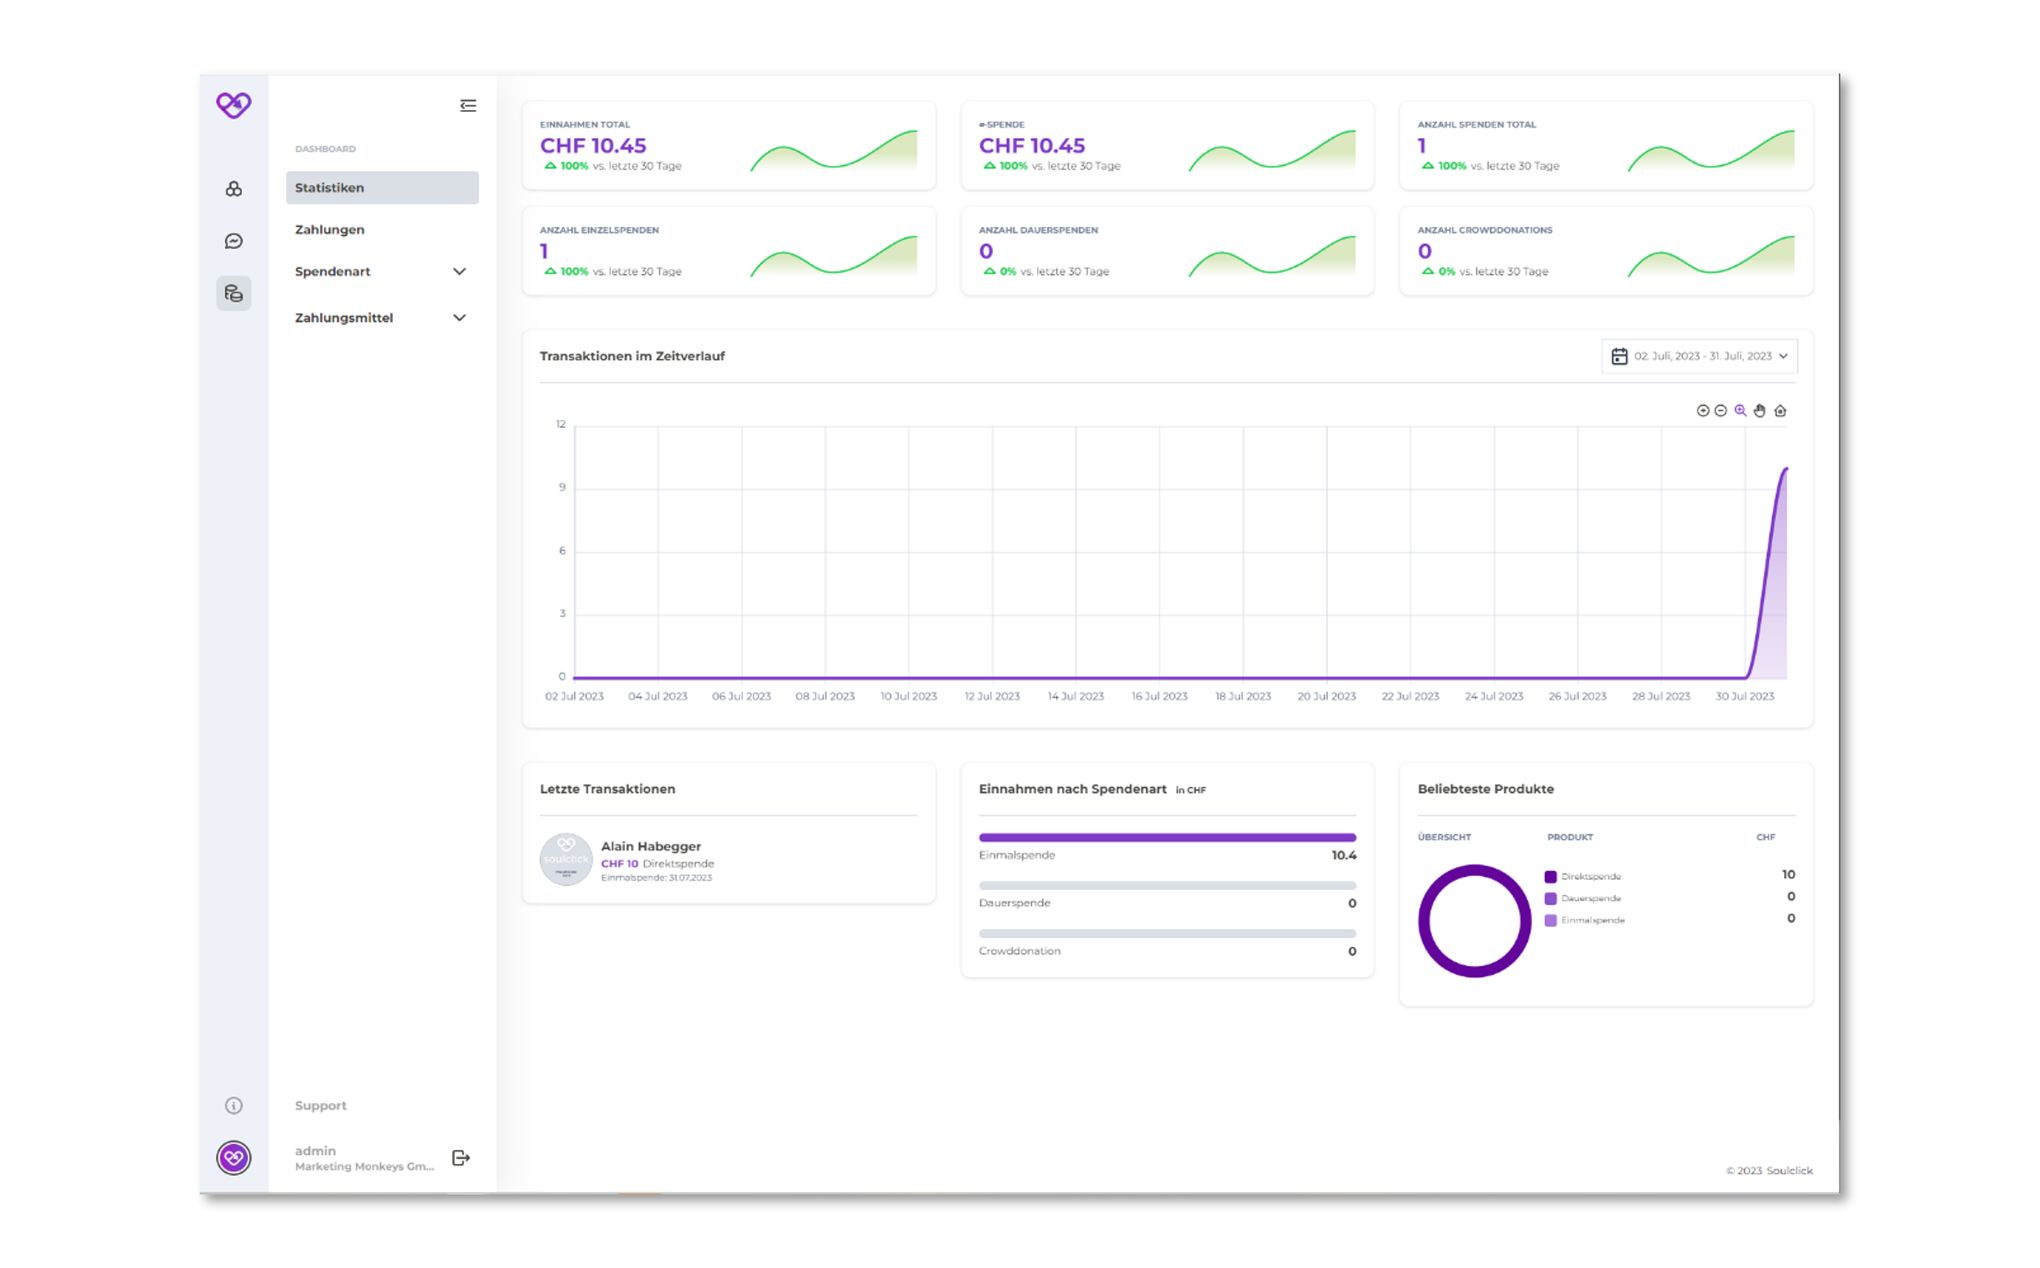Collapse the sidebar with menu-fold icon
The height and width of the screenshot is (1268, 2040).
tap(468, 106)
